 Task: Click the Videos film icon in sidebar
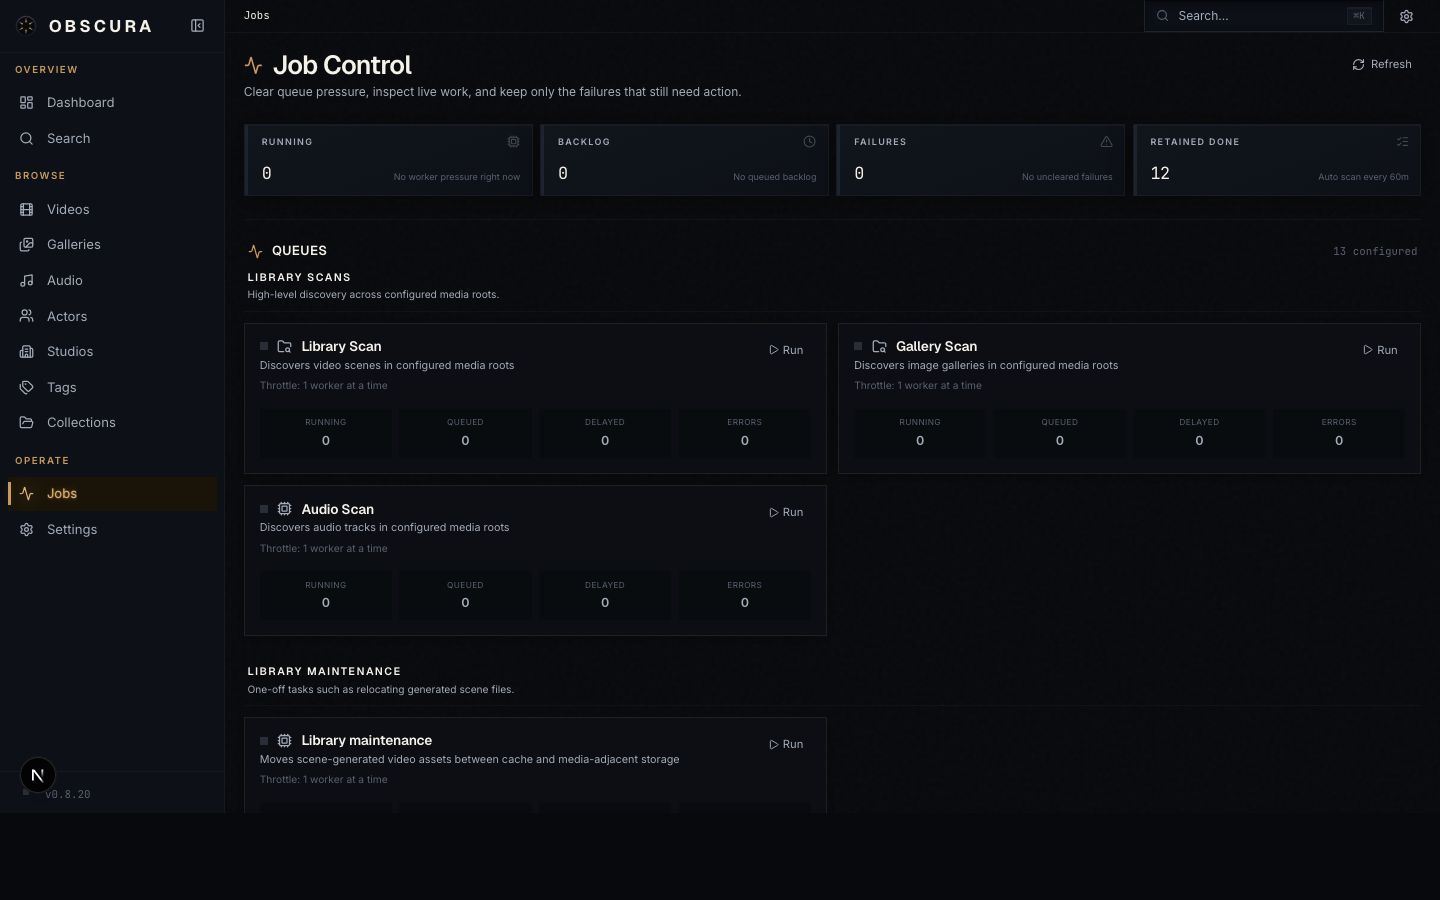27,209
